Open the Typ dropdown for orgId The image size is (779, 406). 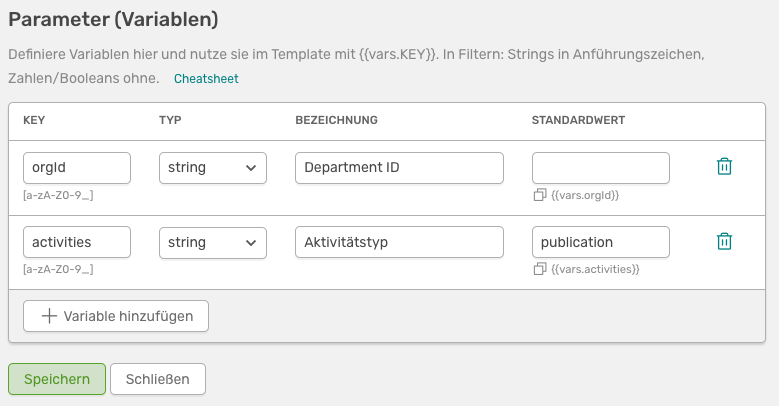(212, 168)
